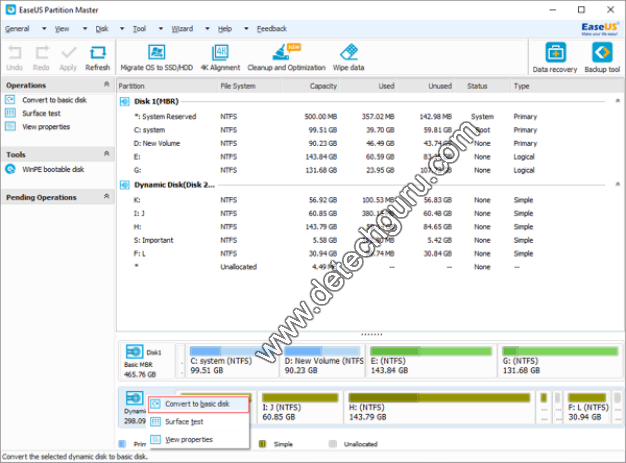Open the Help menu

click(225, 29)
